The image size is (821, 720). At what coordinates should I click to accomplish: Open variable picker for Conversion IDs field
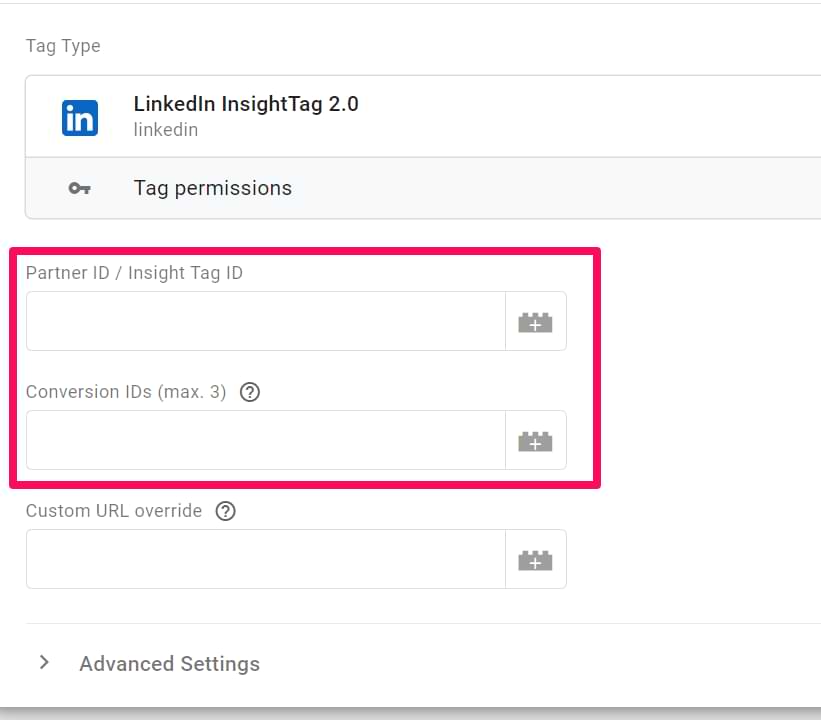[x=536, y=440]
